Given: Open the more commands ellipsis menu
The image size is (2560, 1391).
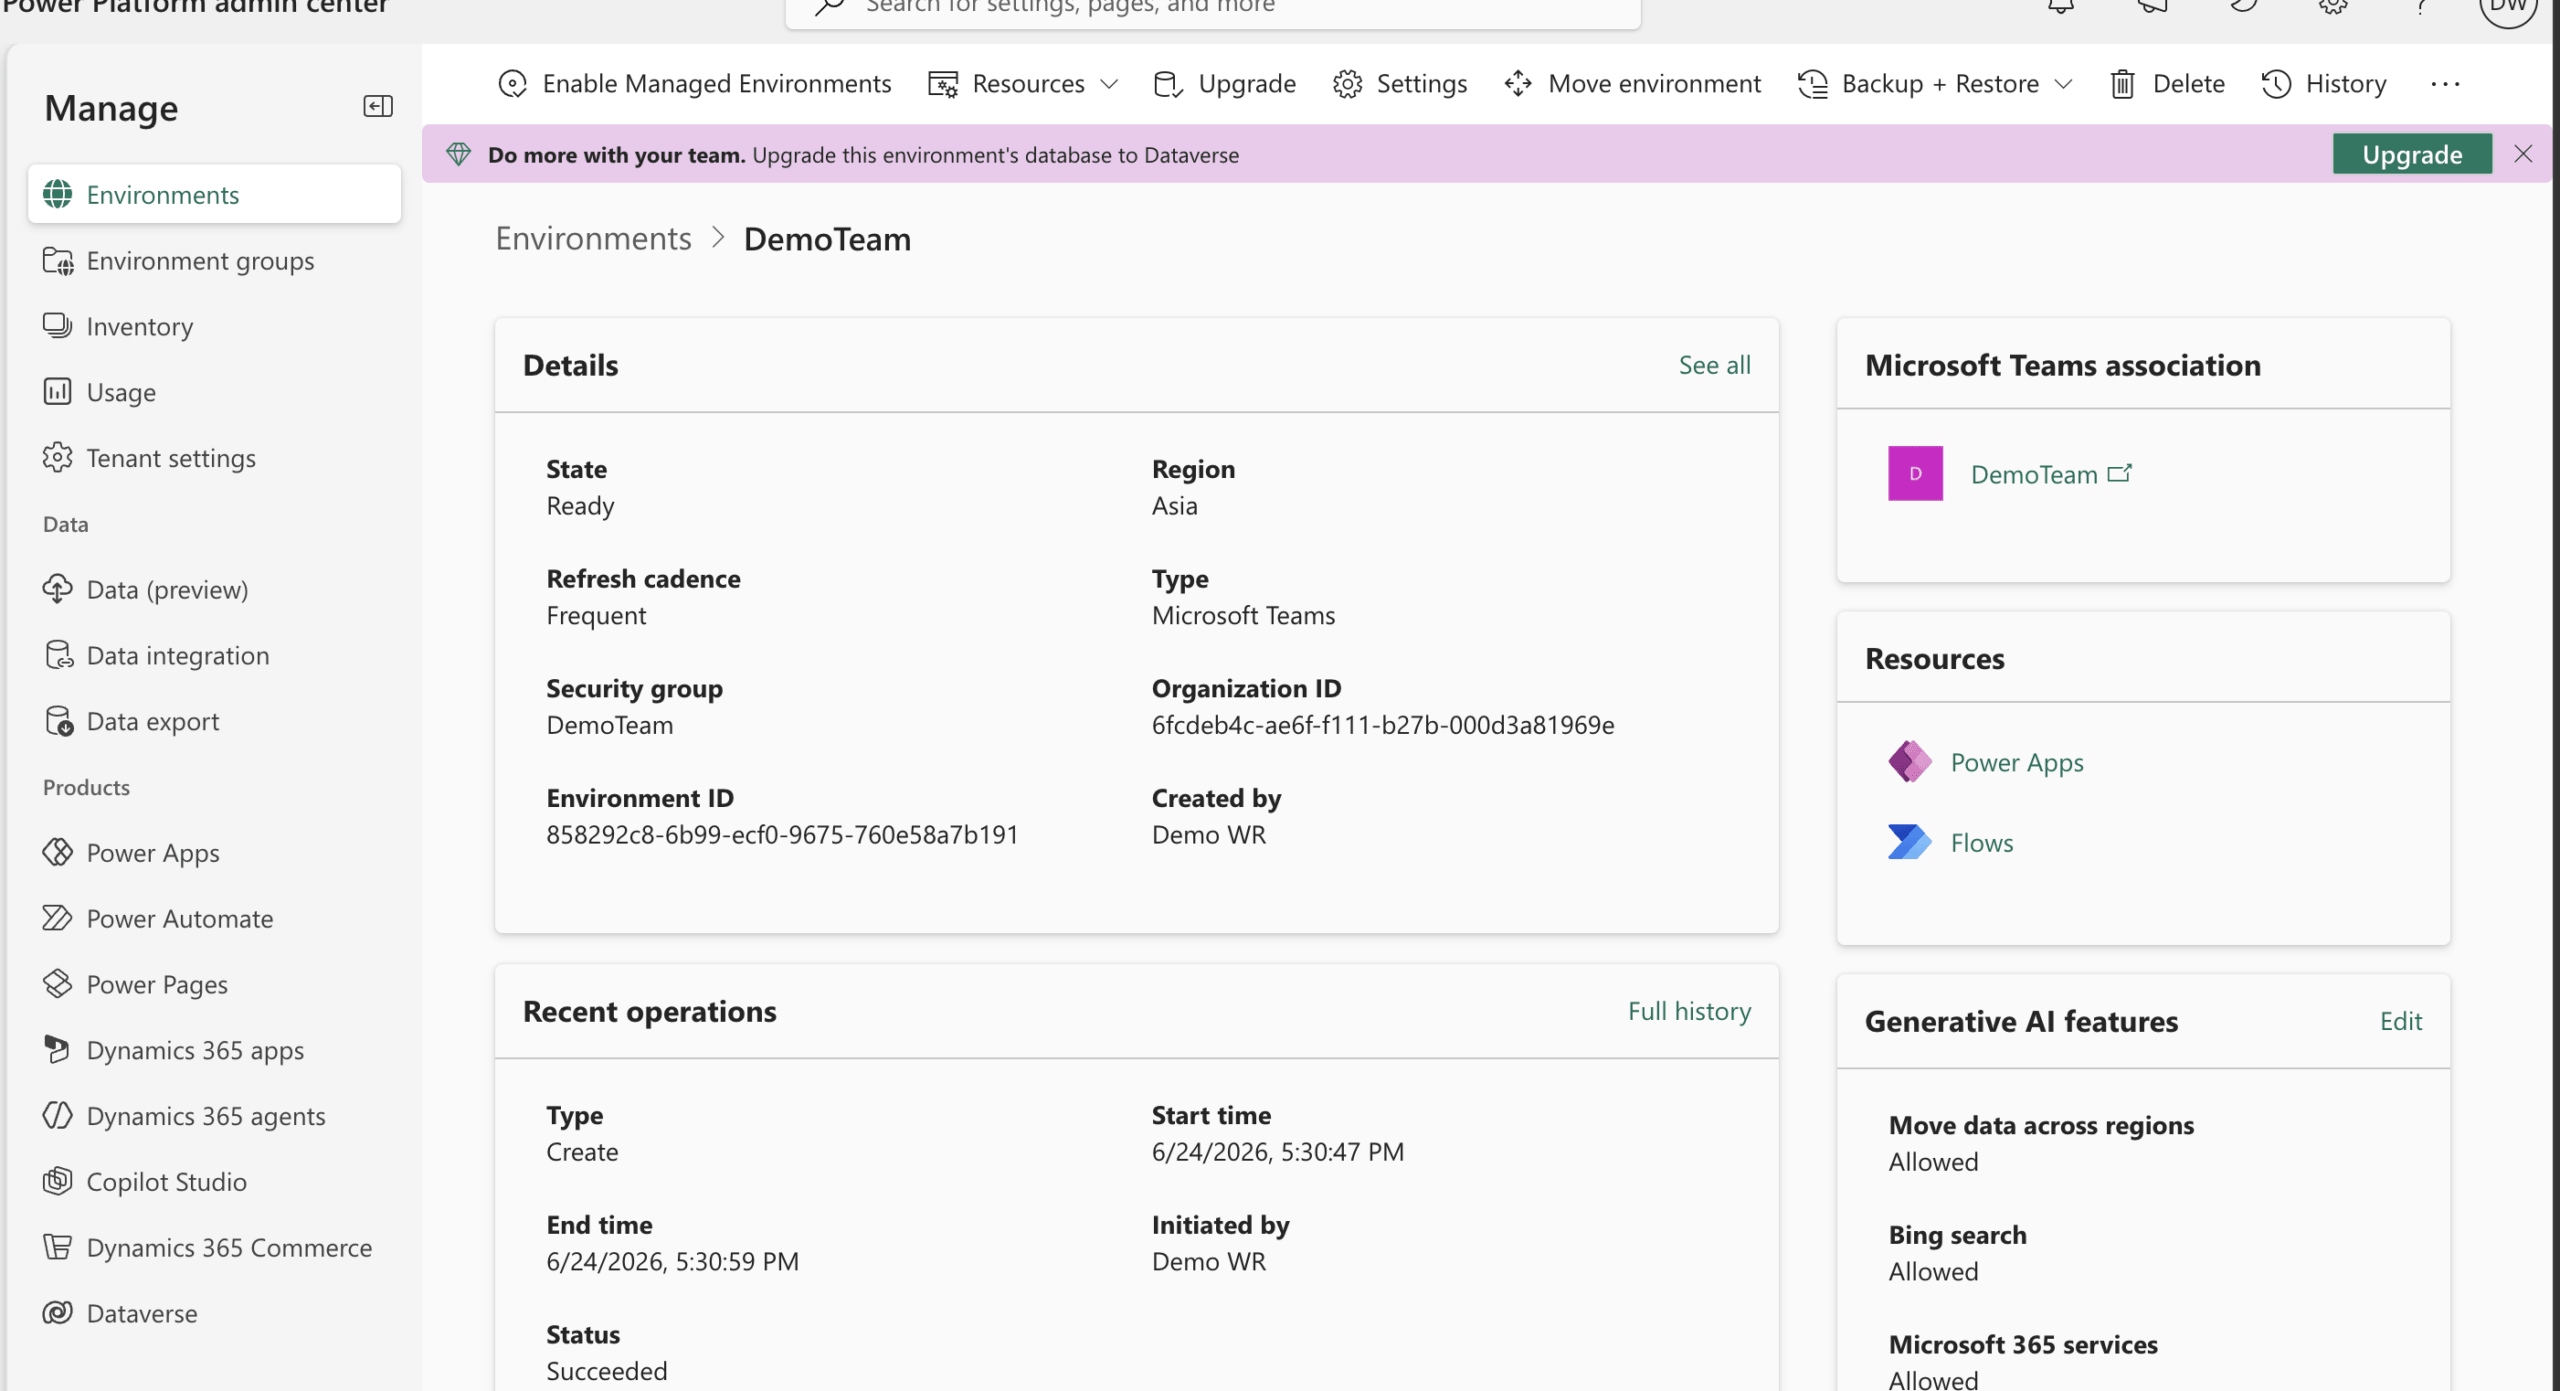Looking at the screenshot, I should 2445,84.
